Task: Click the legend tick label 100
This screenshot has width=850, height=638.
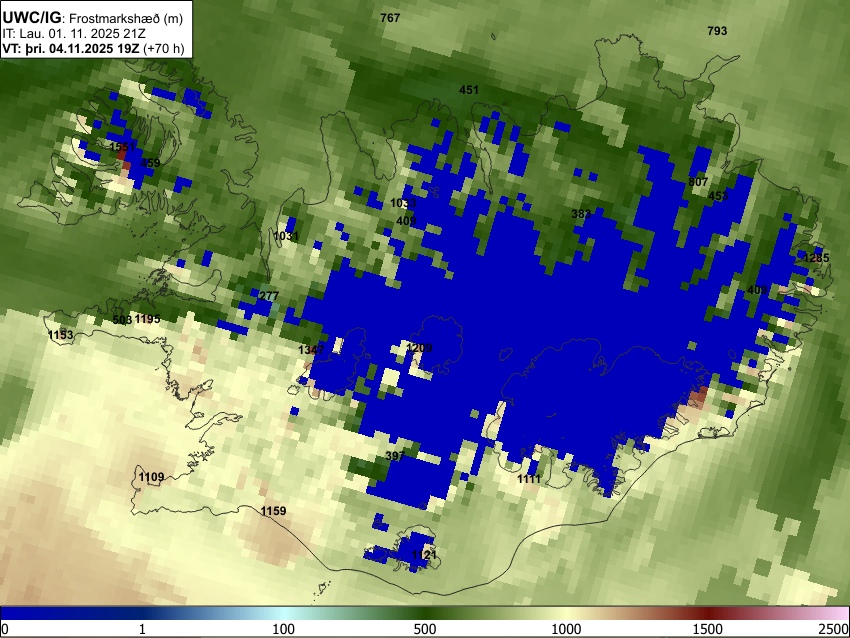Action: point(284,629)
